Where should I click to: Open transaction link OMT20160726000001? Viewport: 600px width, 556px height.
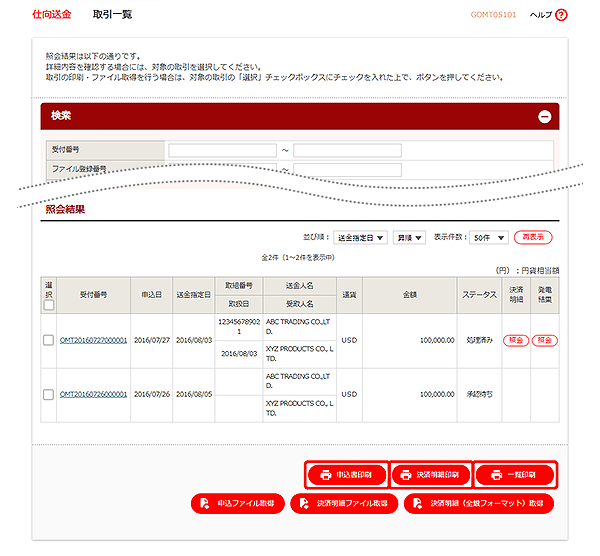click(93, 395)
